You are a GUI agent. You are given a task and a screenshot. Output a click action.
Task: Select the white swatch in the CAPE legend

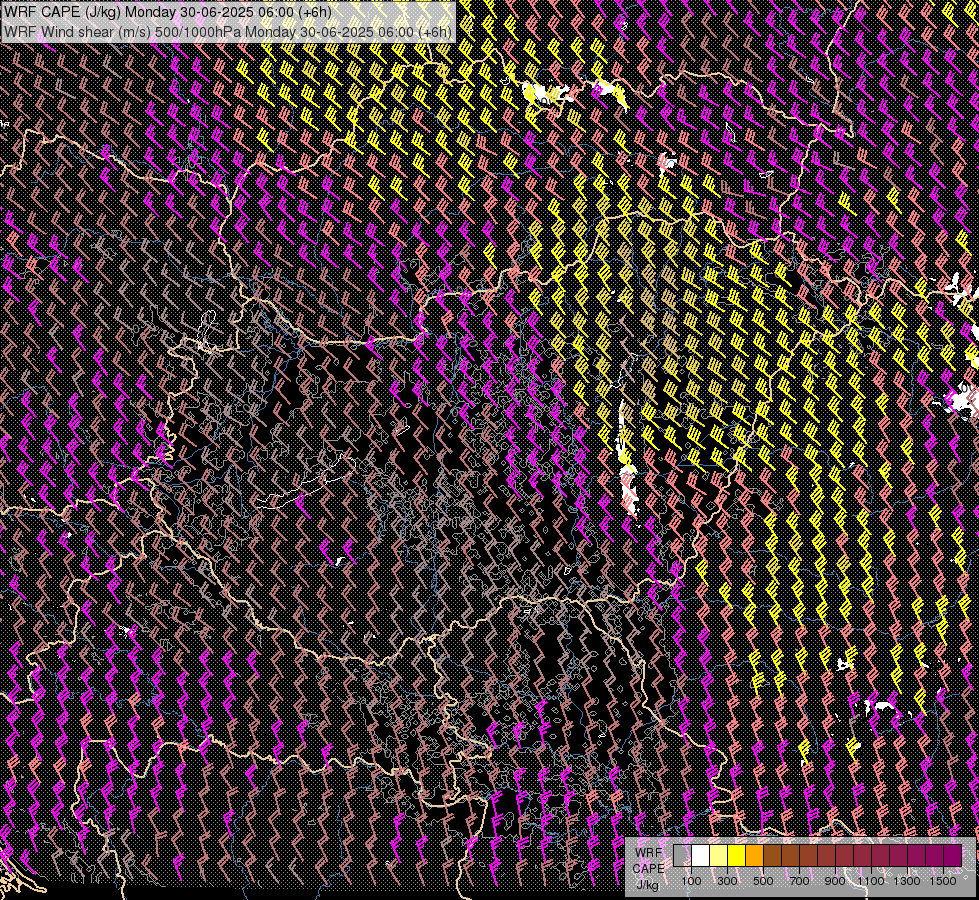click(x=701, y=855)
